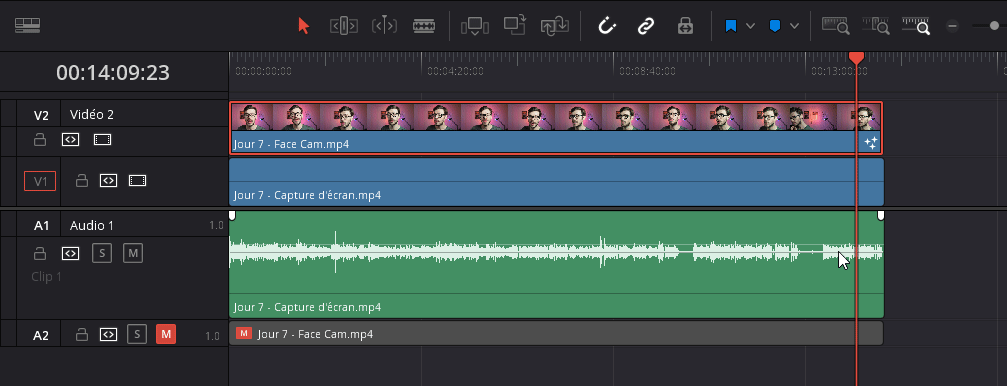Click the fade-out handle on the A1 audio clip

coord(881,215)
